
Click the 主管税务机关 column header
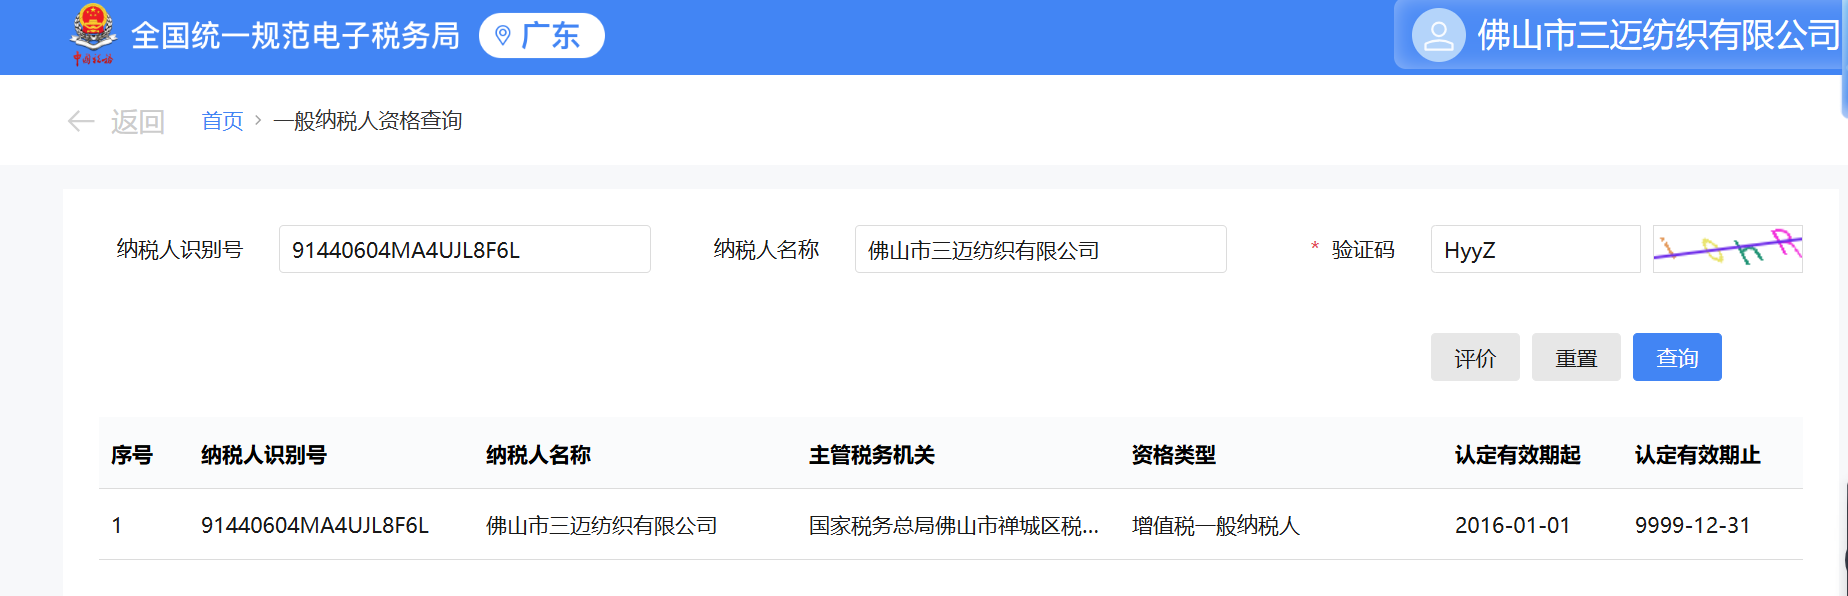tap(871, 455)
